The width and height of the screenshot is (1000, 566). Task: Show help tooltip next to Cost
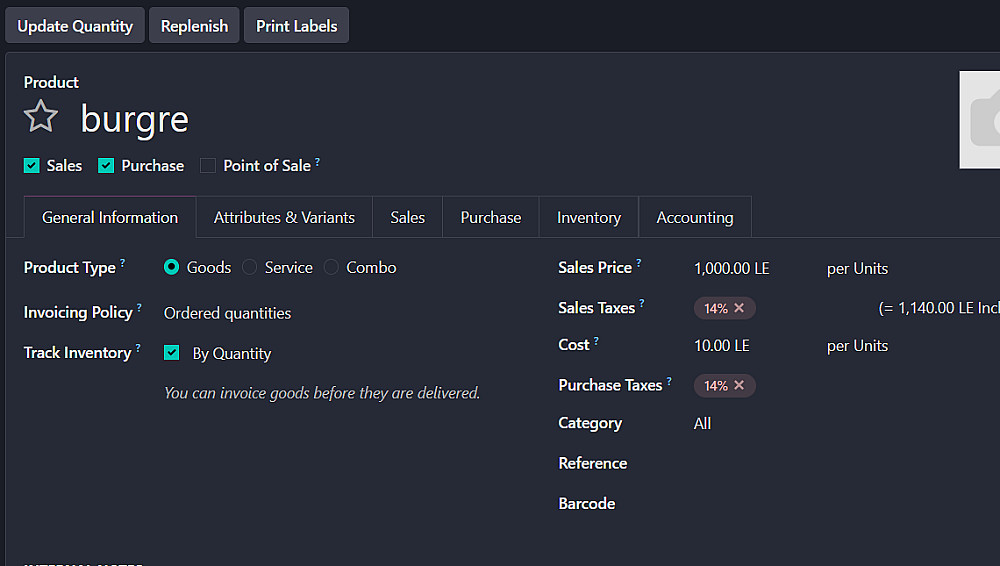coord(596,341)
